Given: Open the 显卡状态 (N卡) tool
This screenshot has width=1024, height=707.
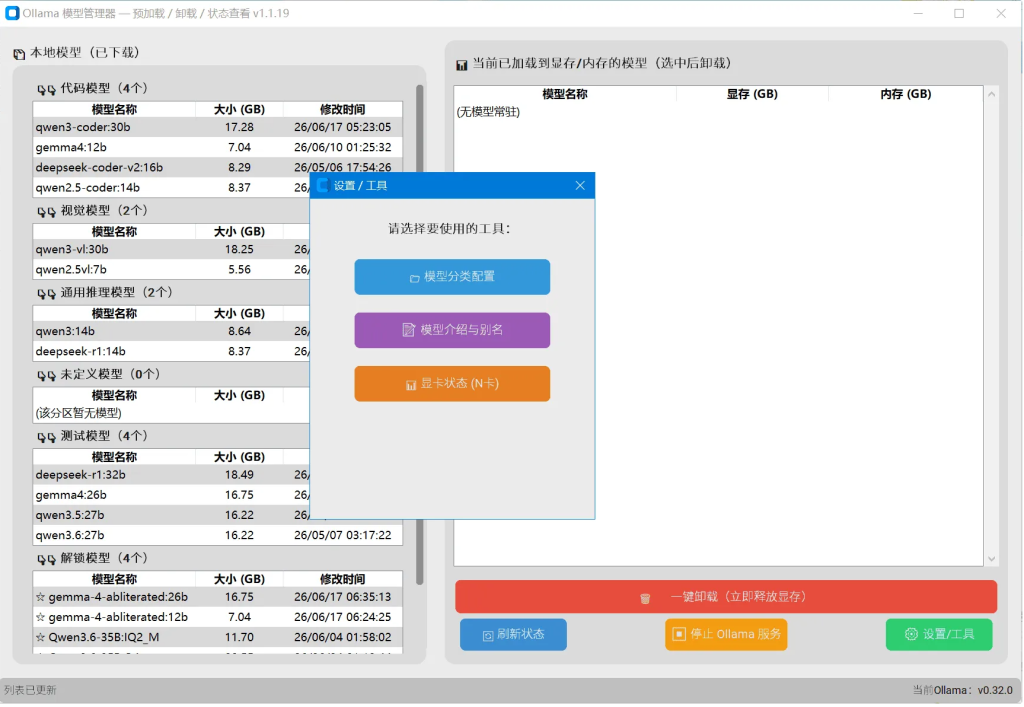Looking at the screenshot, I should point(452,384).
